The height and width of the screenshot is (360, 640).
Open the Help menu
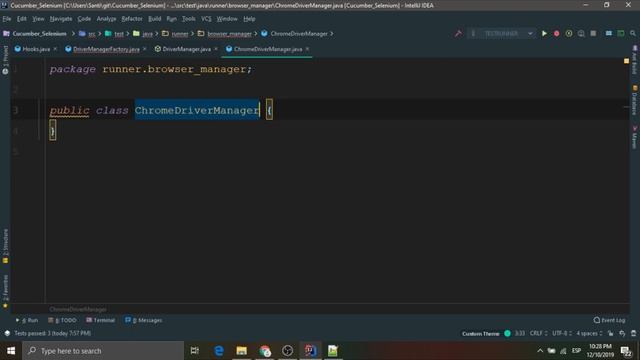[x=249, y=19]
